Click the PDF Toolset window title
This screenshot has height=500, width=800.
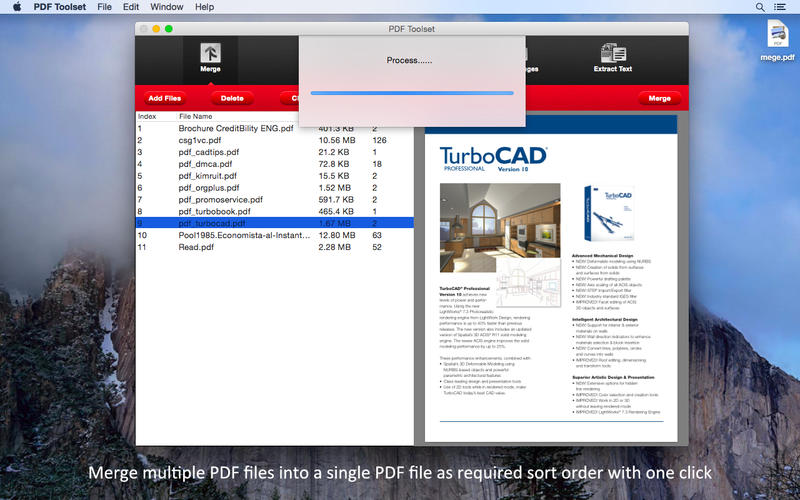(412, 29)
